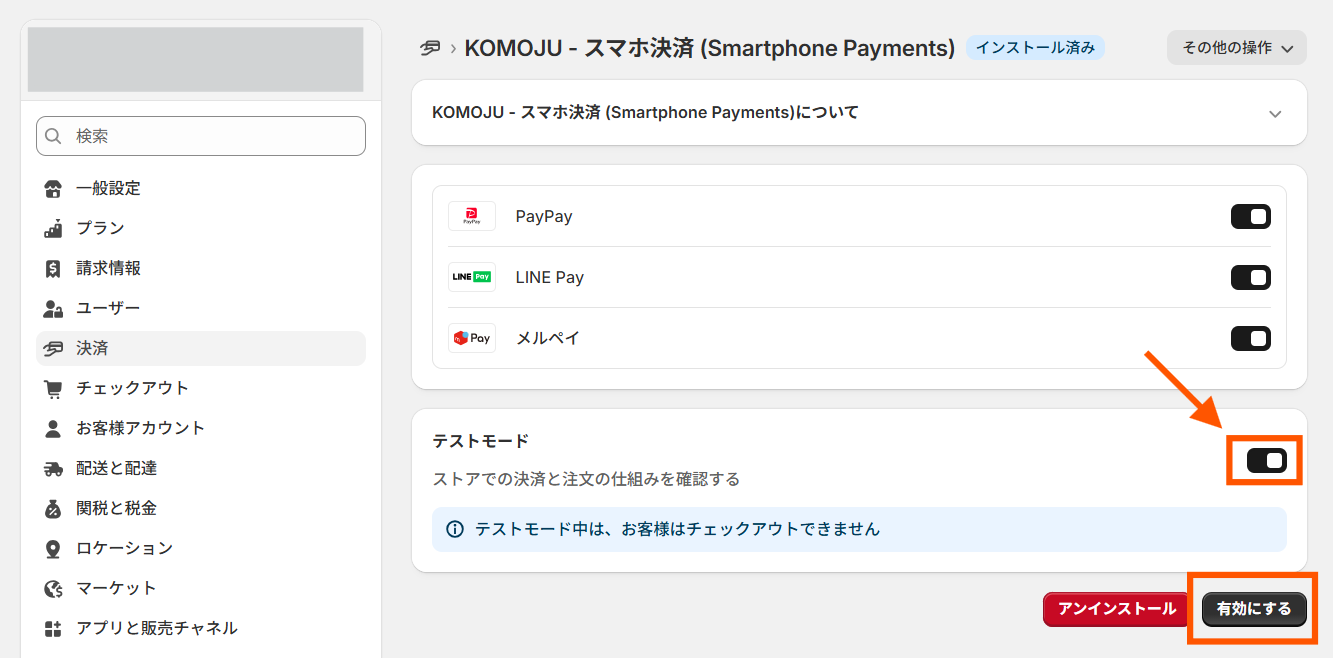This screenshot has width=1333, height=658.
Task: Open ユーザー in the settings menu
Action: tap(201, 309)
